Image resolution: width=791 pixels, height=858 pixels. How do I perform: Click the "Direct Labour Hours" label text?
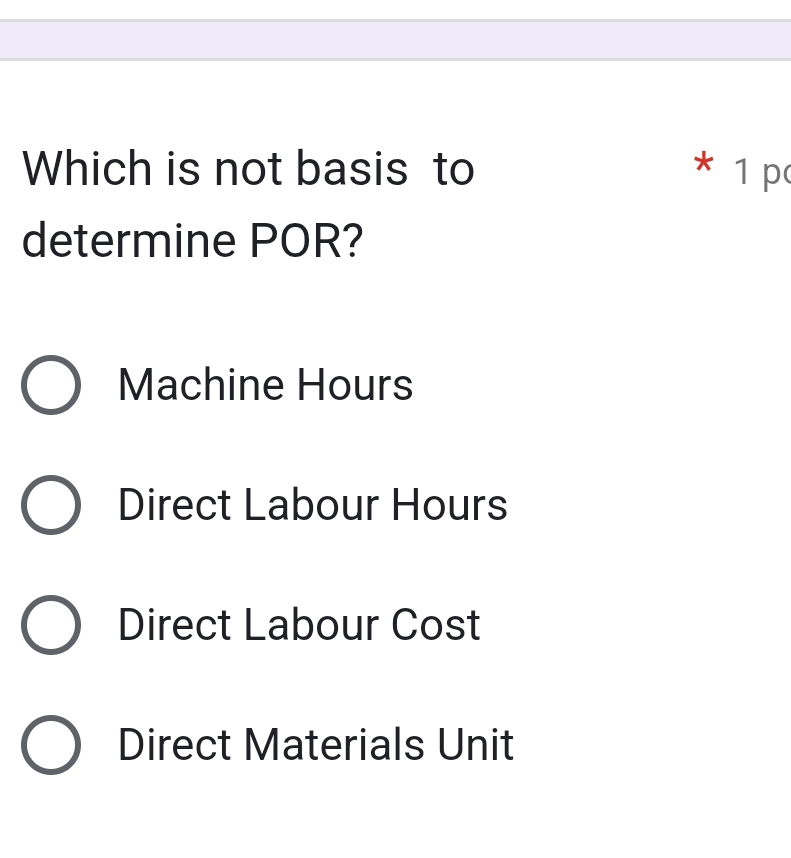click(312, 505)
